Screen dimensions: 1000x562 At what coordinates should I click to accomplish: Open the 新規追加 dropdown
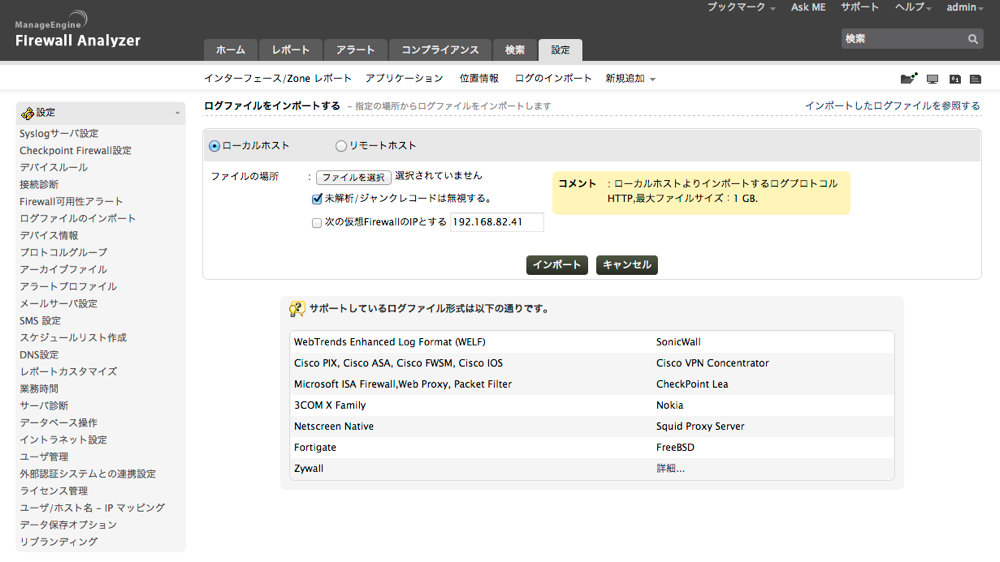[x=630, y=78]
